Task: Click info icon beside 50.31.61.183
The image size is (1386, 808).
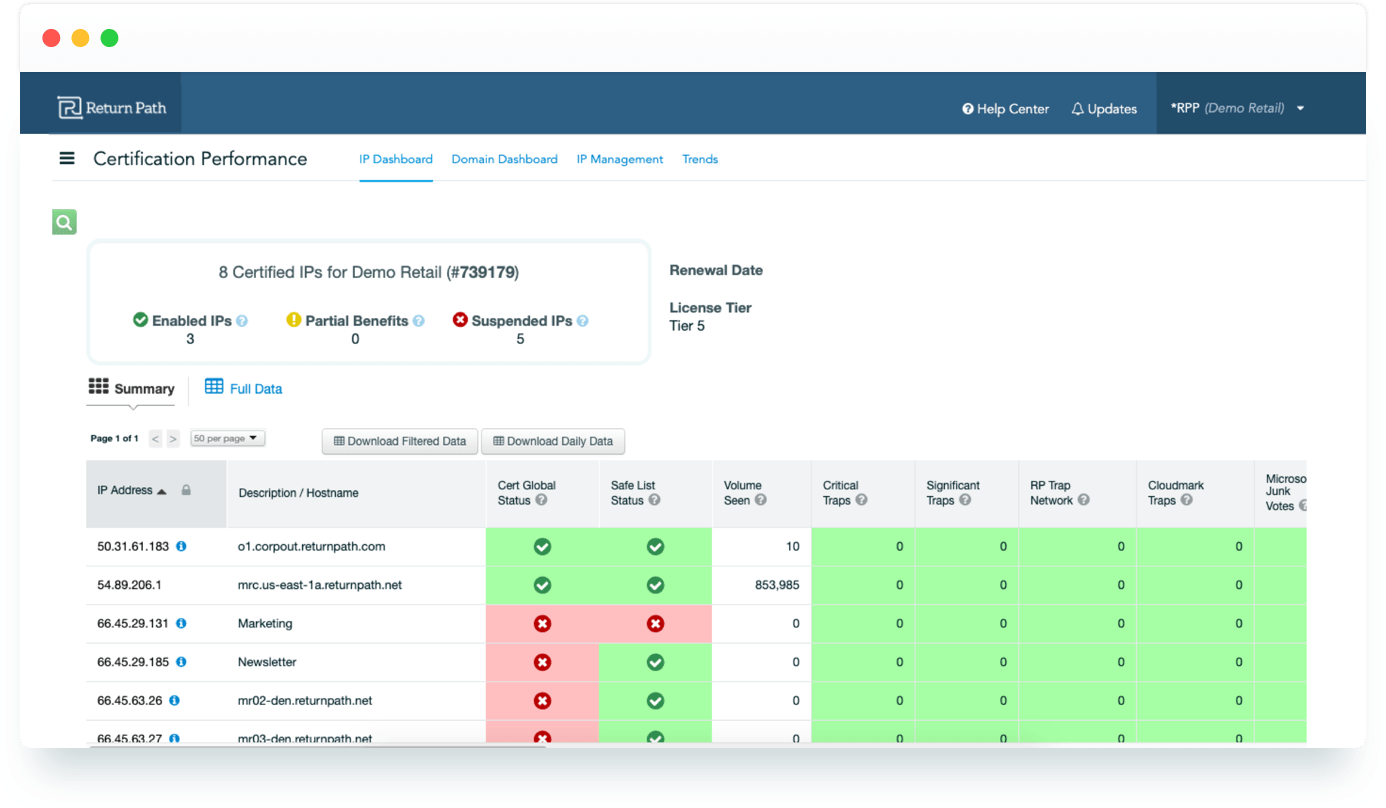Action: tap(181, 546)
